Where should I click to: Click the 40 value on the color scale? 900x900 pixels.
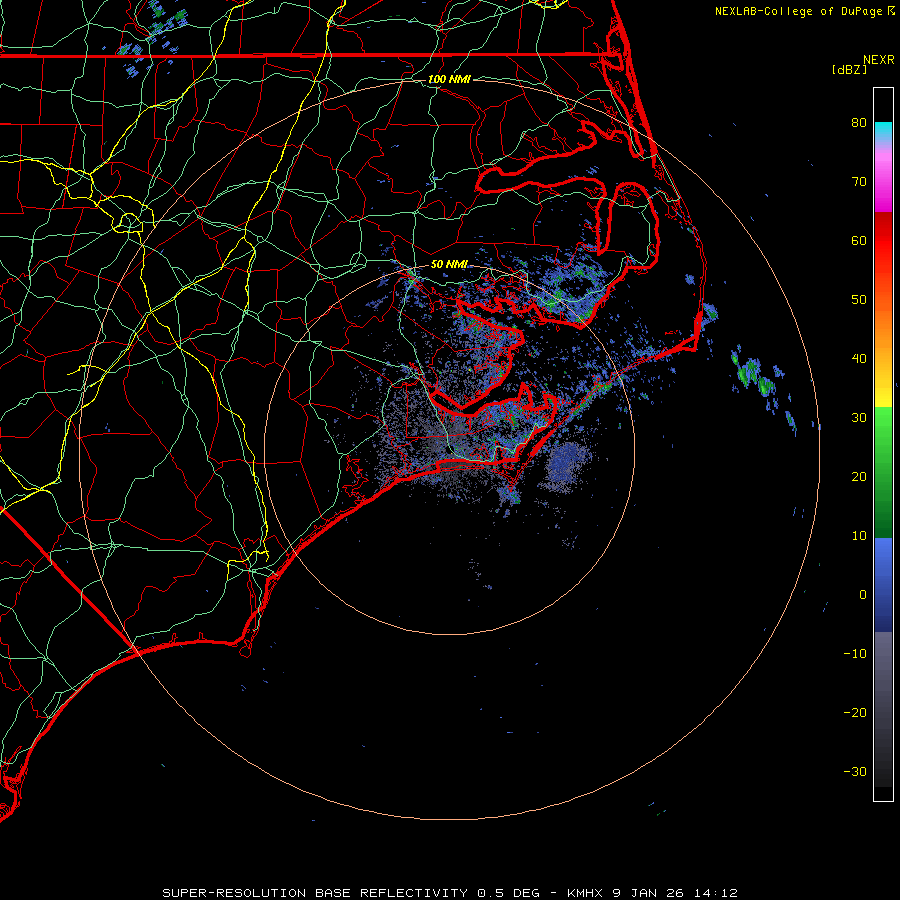(x=859, y=359)
